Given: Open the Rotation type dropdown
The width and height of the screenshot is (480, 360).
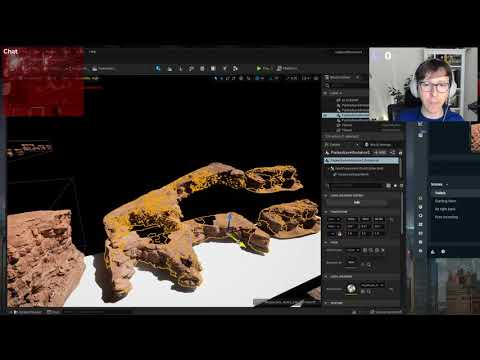Looking at the screenshot, I should (x=334, y=226).
